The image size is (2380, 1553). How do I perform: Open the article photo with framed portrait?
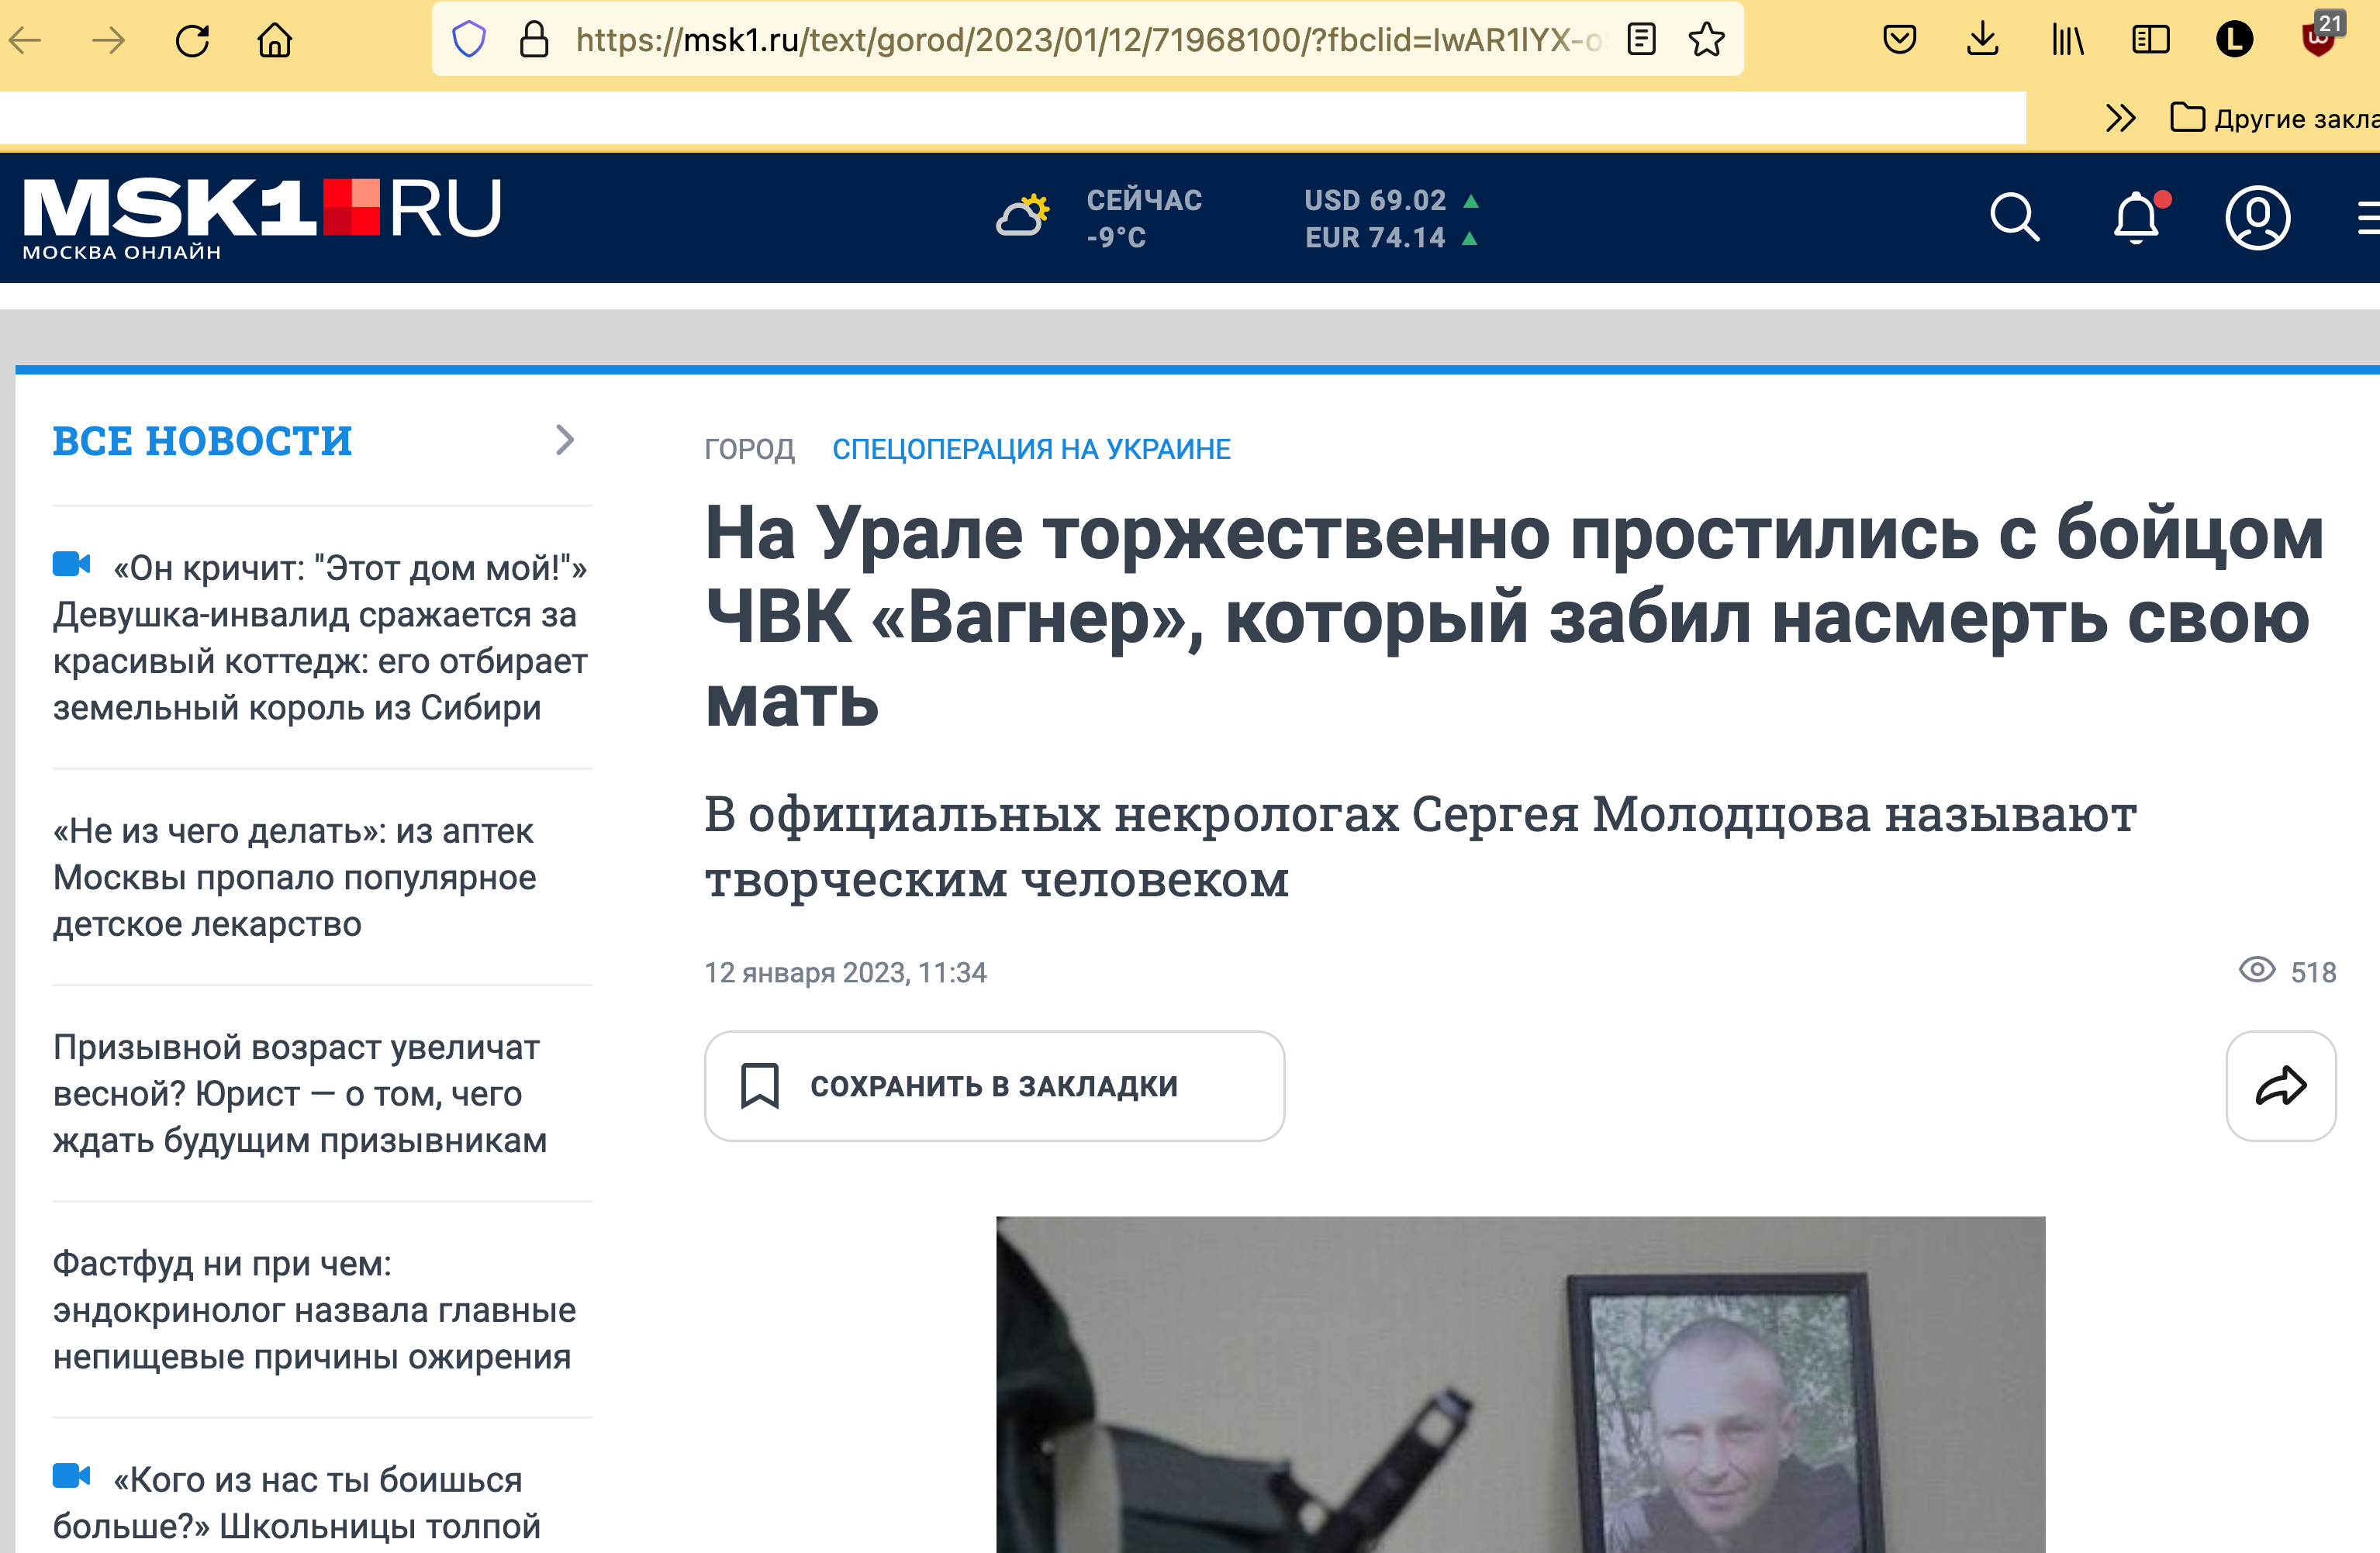coord(1520,1384)
